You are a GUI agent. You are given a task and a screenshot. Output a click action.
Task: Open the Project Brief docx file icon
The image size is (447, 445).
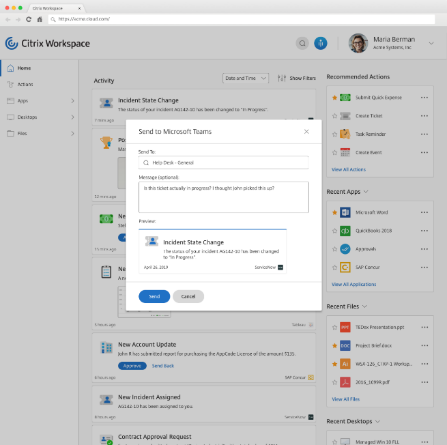[345, 346]
